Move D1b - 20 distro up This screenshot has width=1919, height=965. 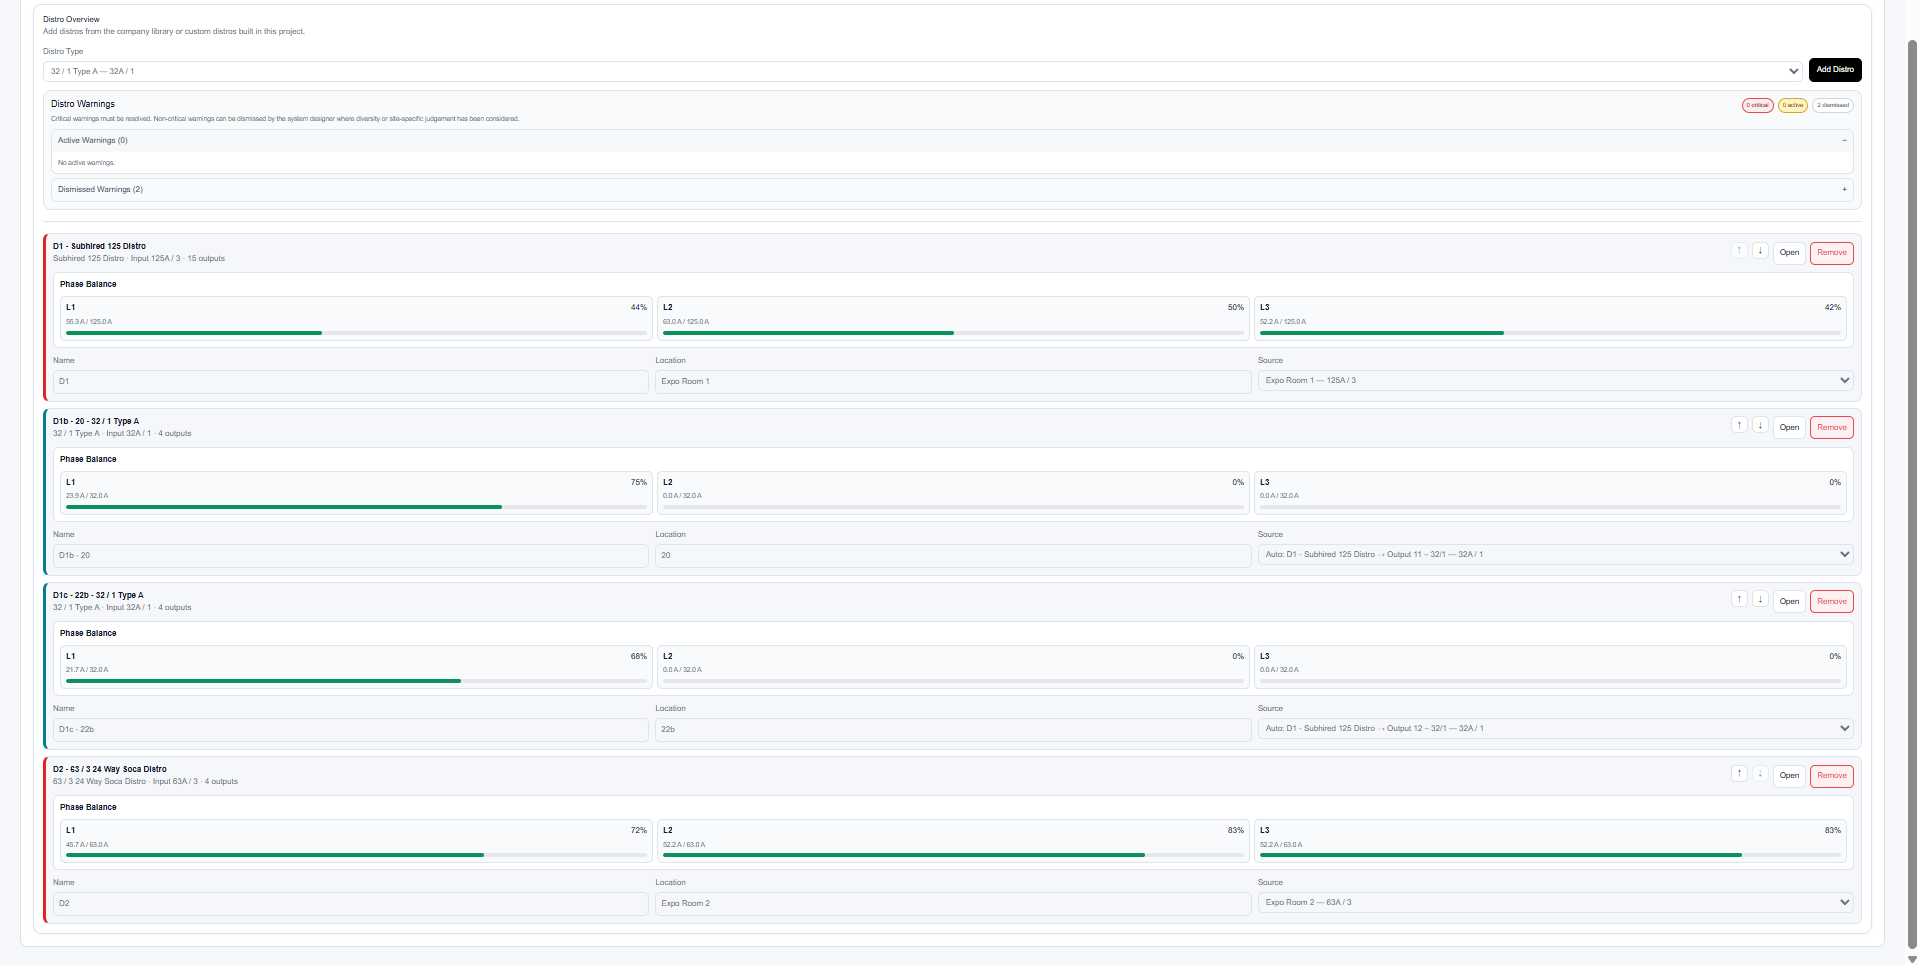pos(1739,425)
